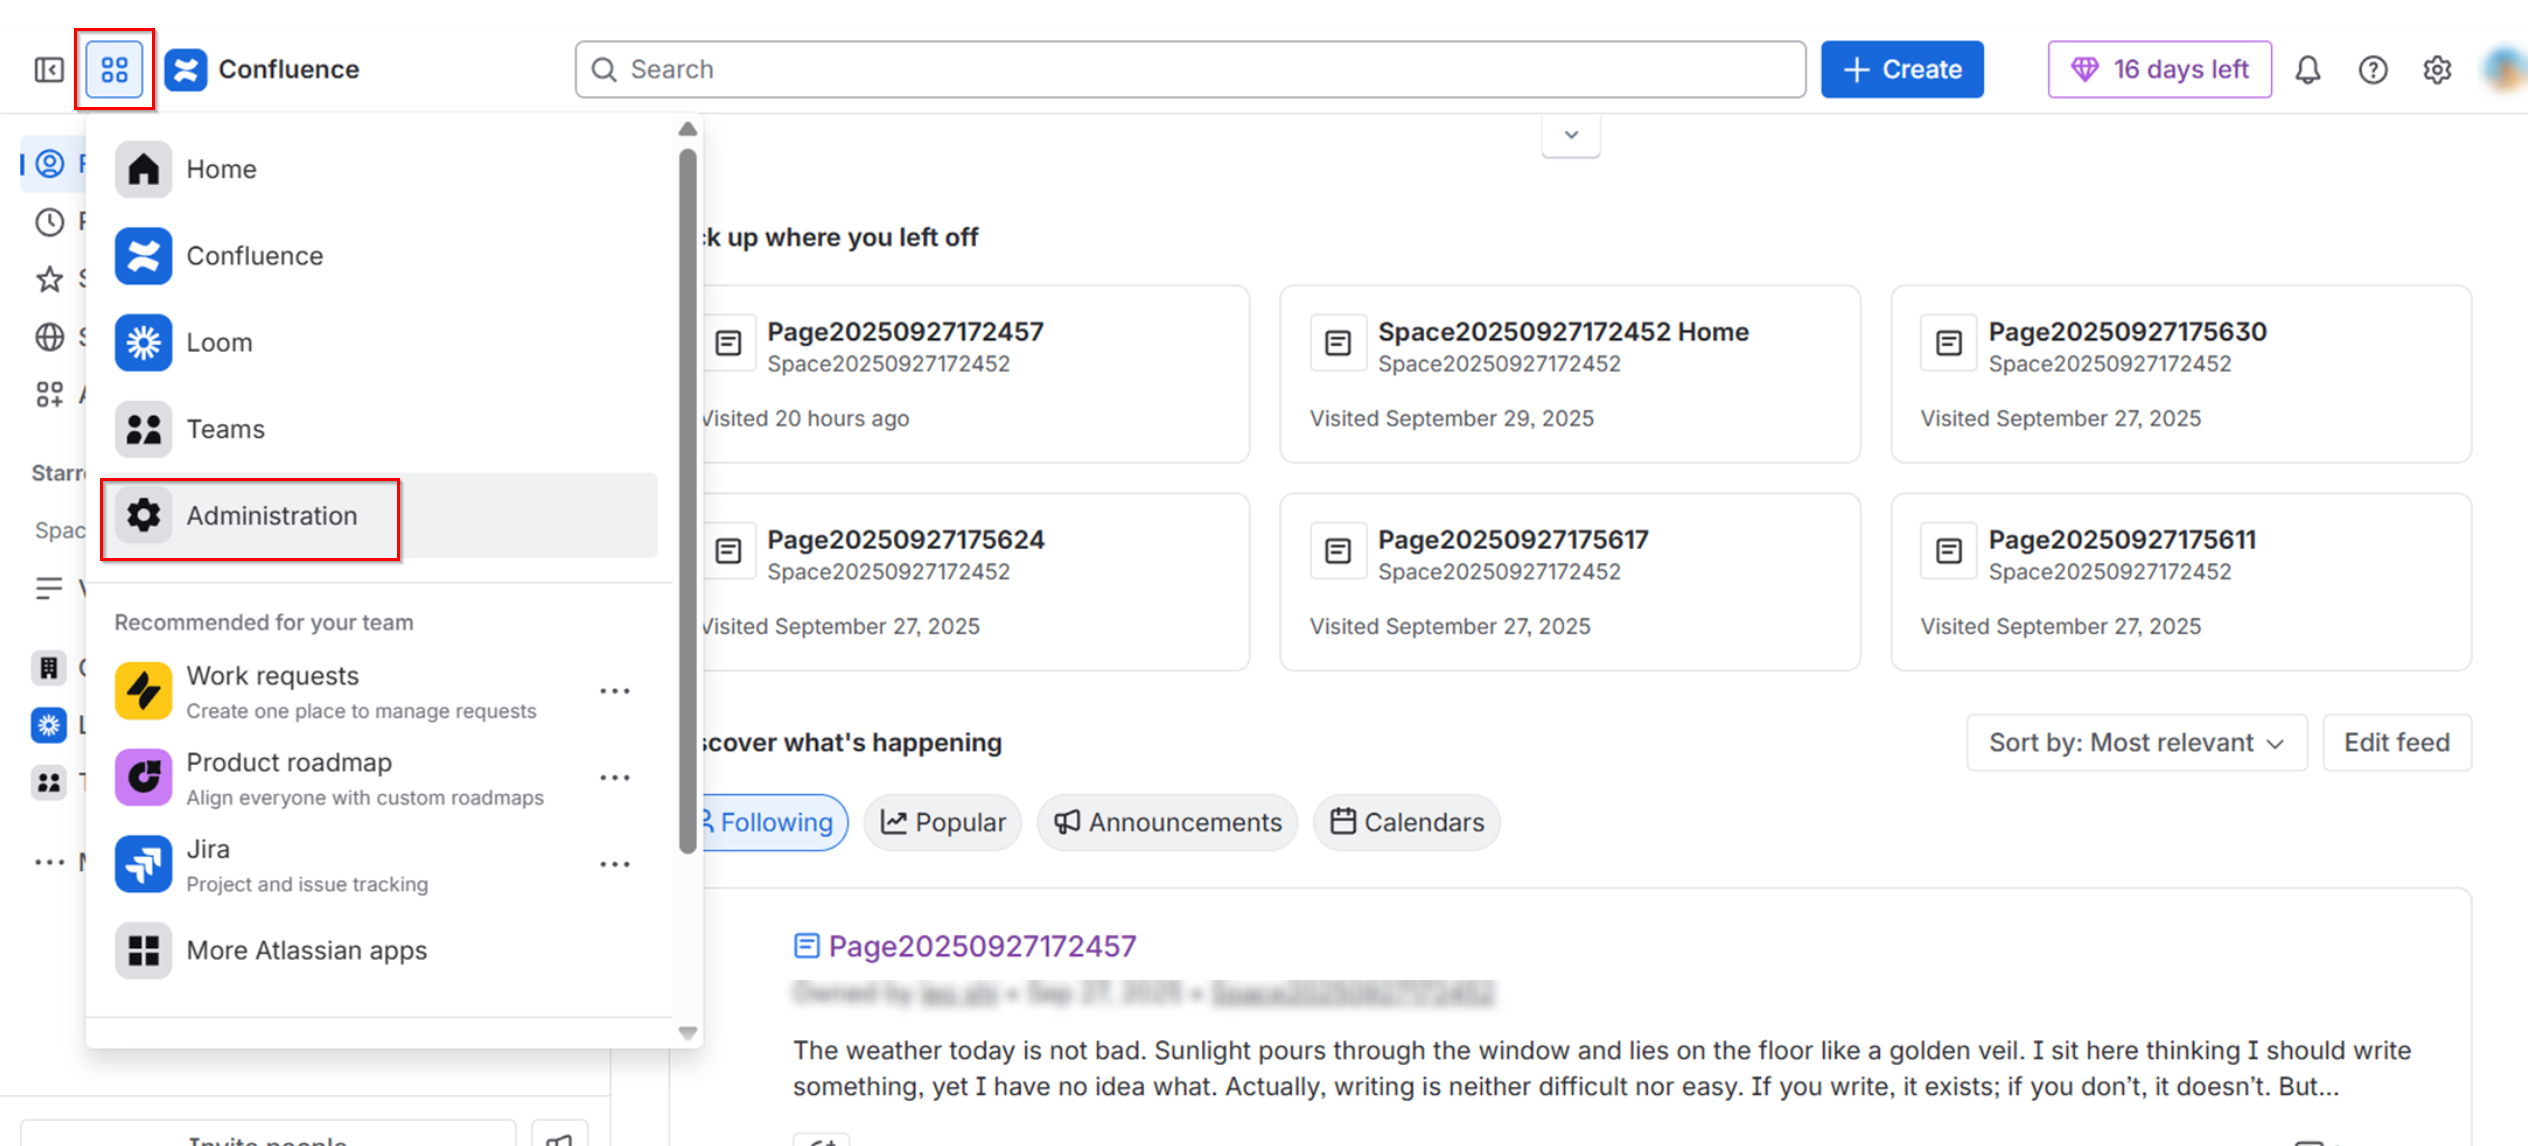Collapse the sidebar panel icon
Image resolution: width=2528 pixels, height=1146 pixels.
point(49,69)
